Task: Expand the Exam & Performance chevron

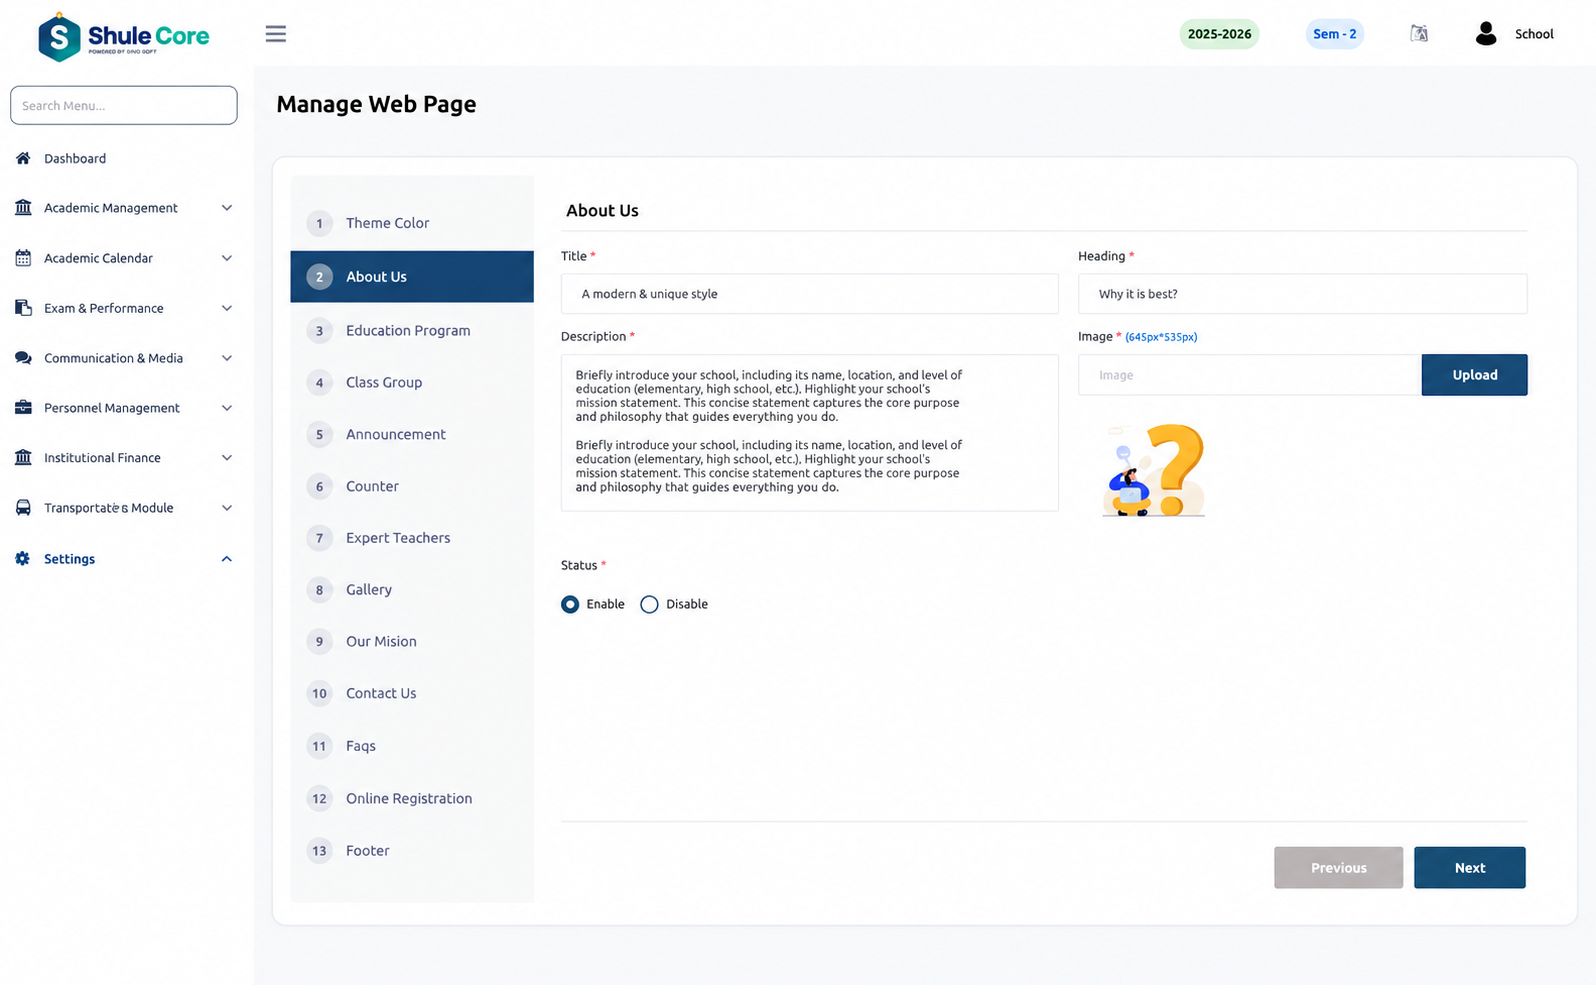Action: 227,308
